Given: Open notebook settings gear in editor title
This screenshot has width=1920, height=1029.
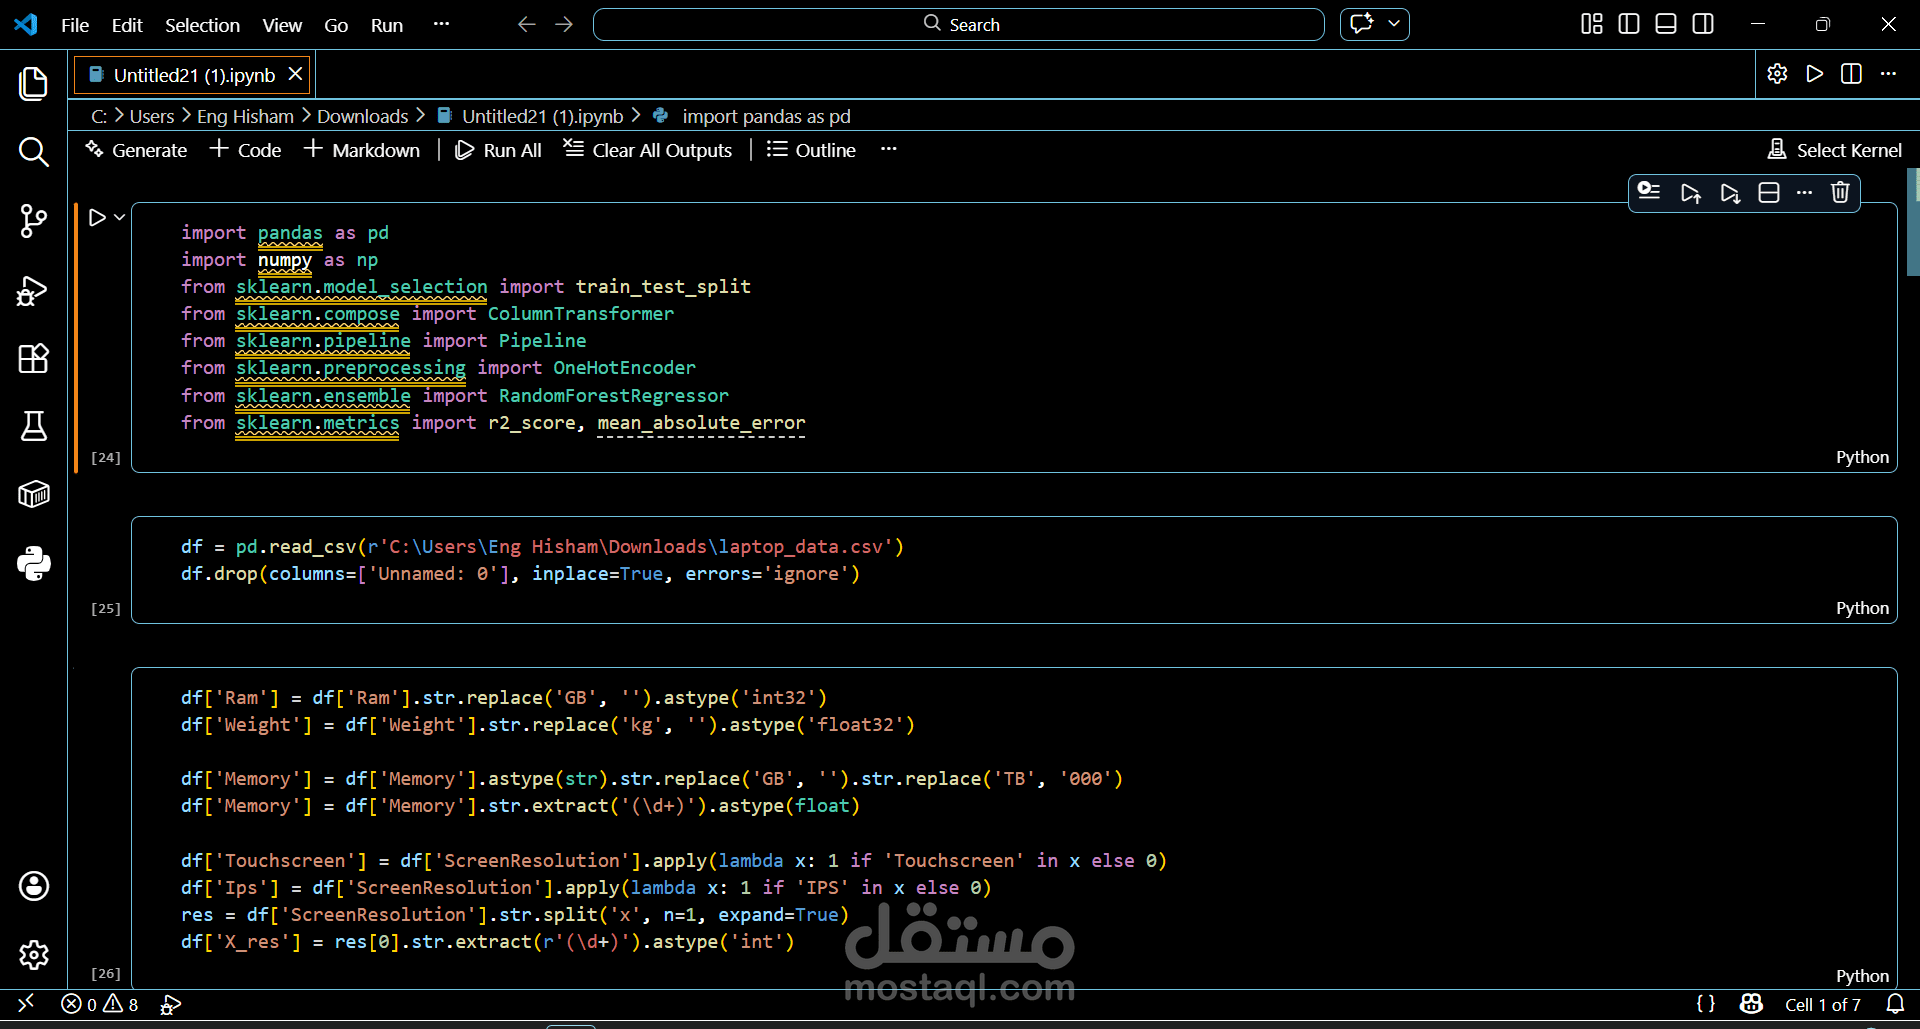Looking at the screenshot, I should pyautogui.click(x=1777, y=74).
